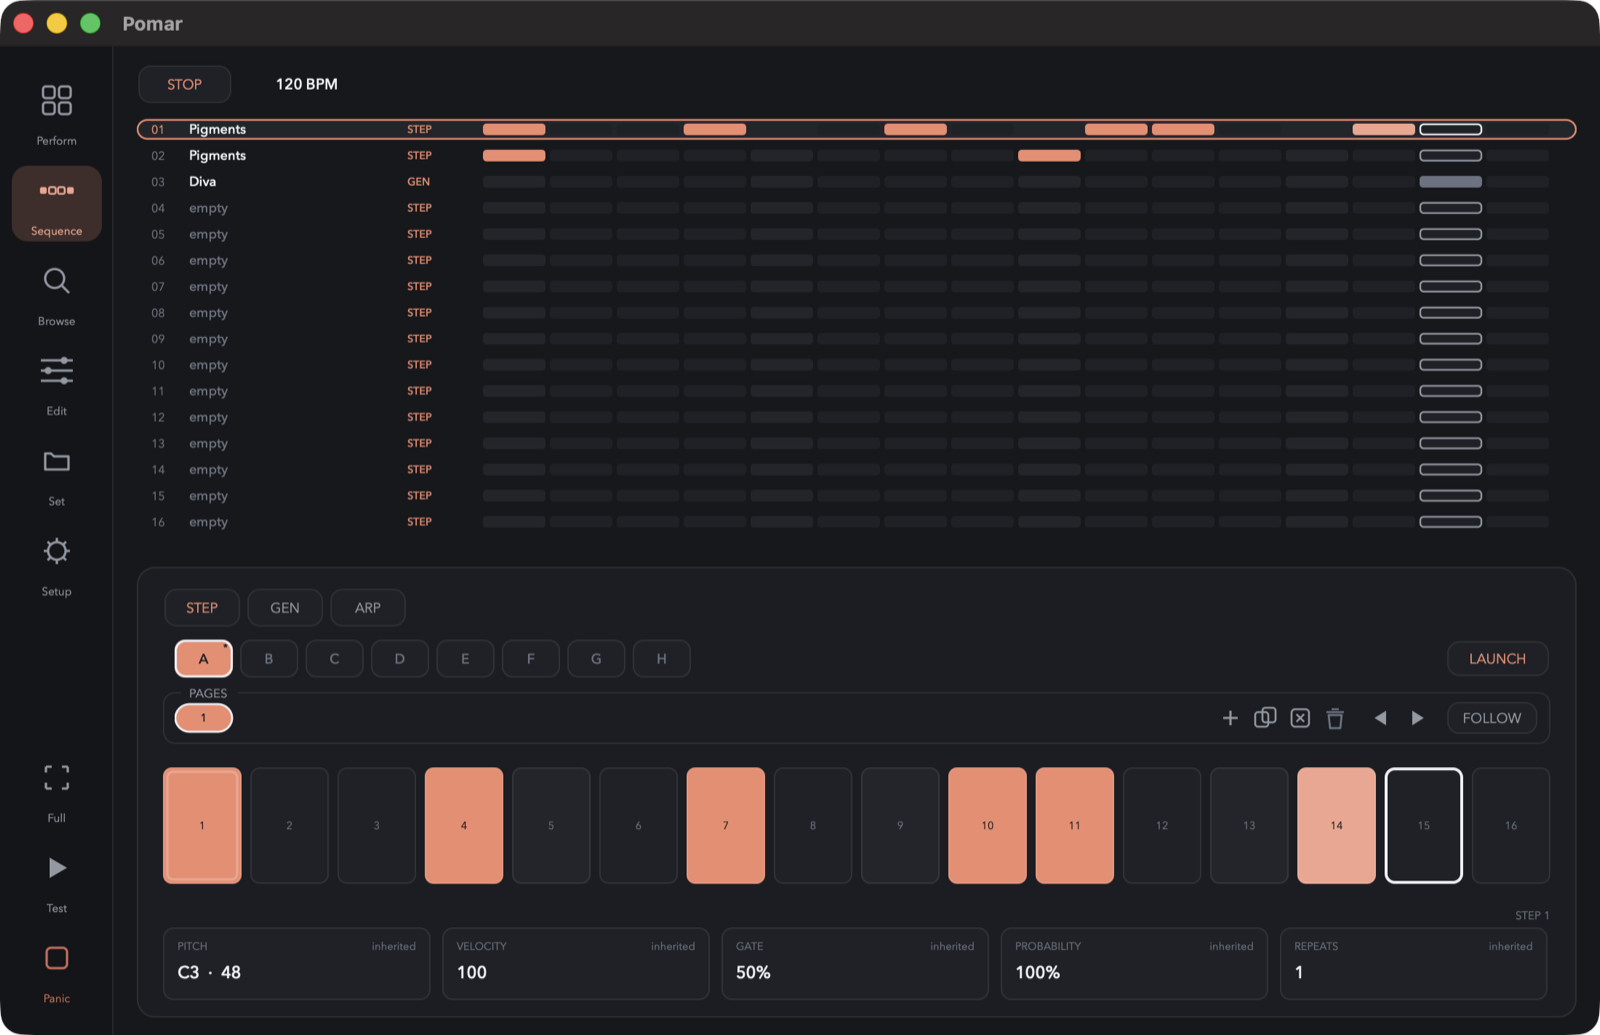1600x1035 pixels.
Task: Toggle step pad 10
Action: 987,826
